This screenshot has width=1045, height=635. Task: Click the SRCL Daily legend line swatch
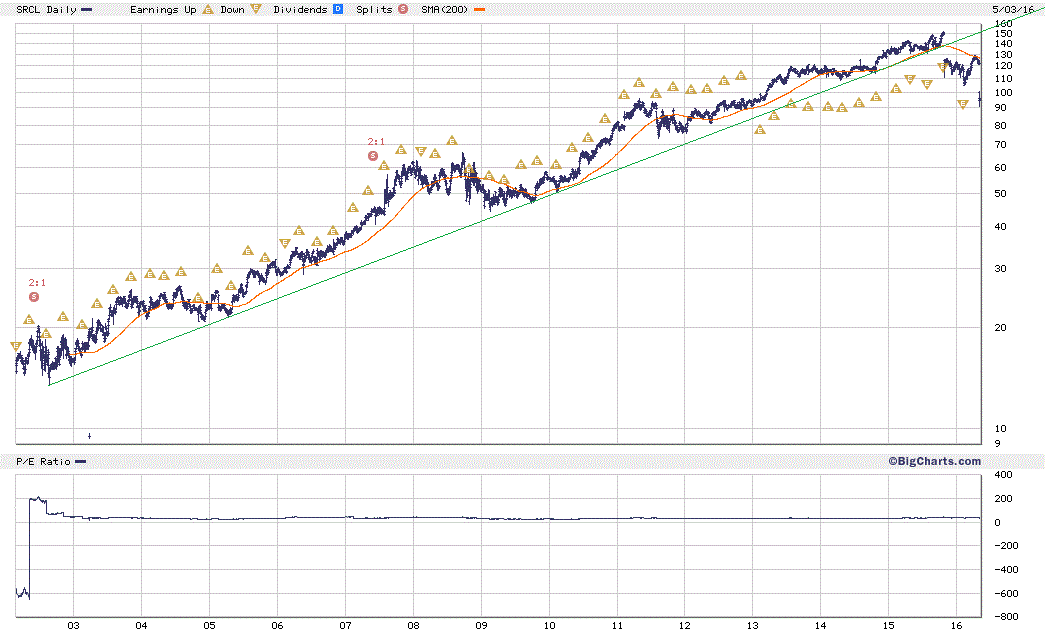coord(87,10)
